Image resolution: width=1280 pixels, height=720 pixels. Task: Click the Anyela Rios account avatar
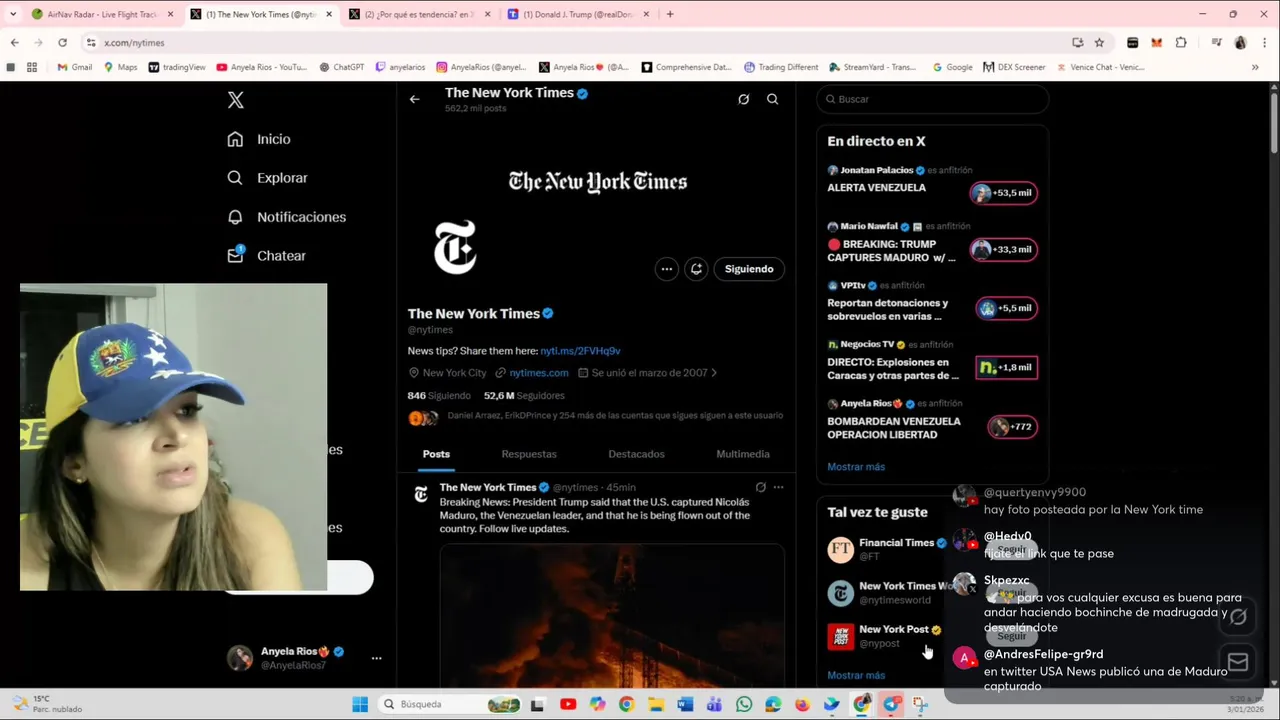(240, 658)
